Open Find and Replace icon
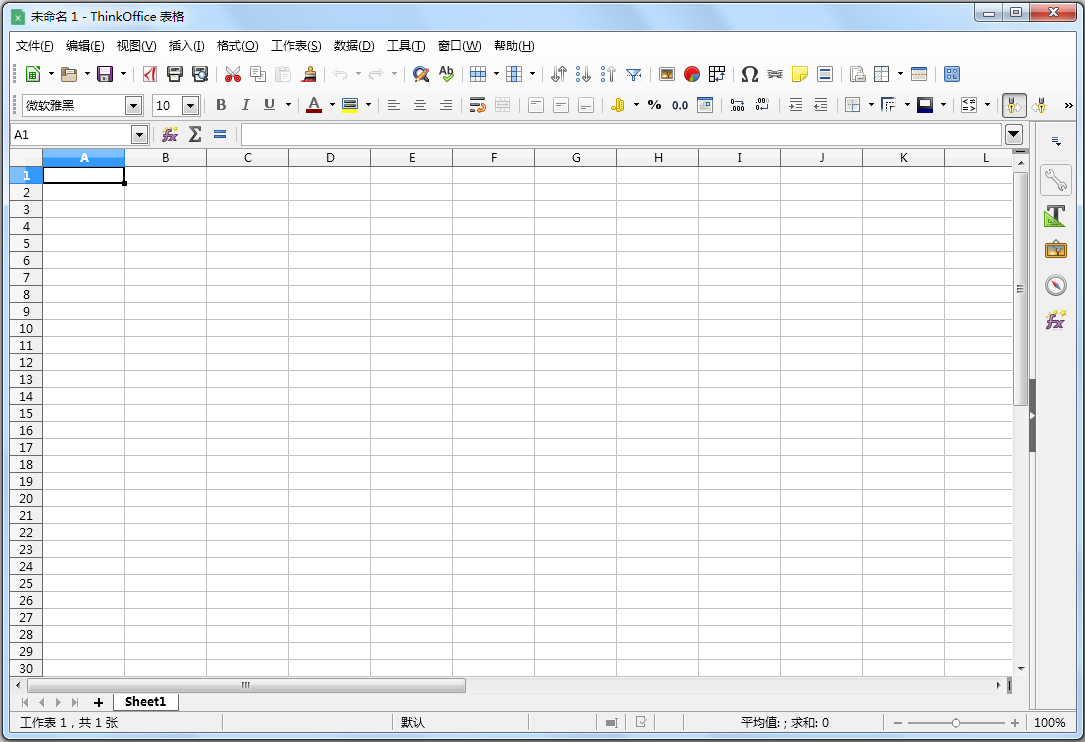The image size is (1085, 742). point(421,74)
